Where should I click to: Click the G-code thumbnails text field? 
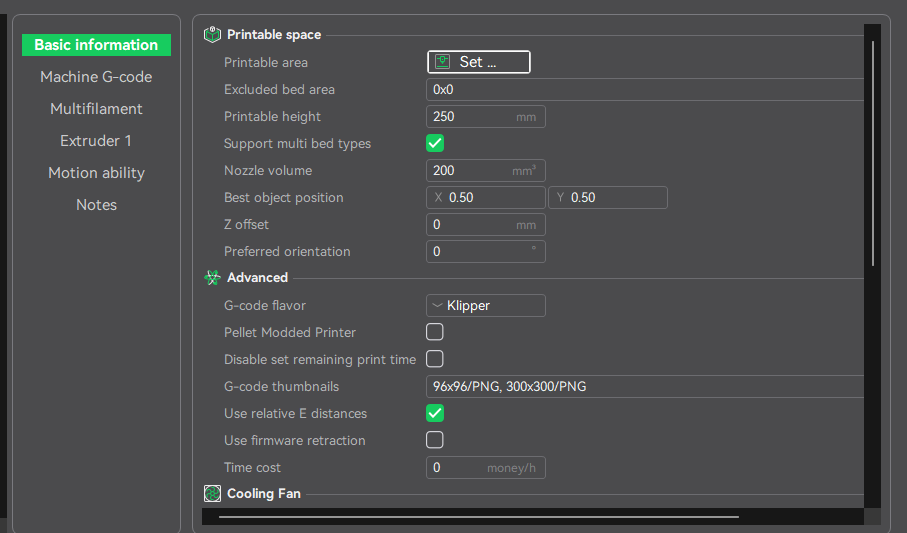[645, 387]
